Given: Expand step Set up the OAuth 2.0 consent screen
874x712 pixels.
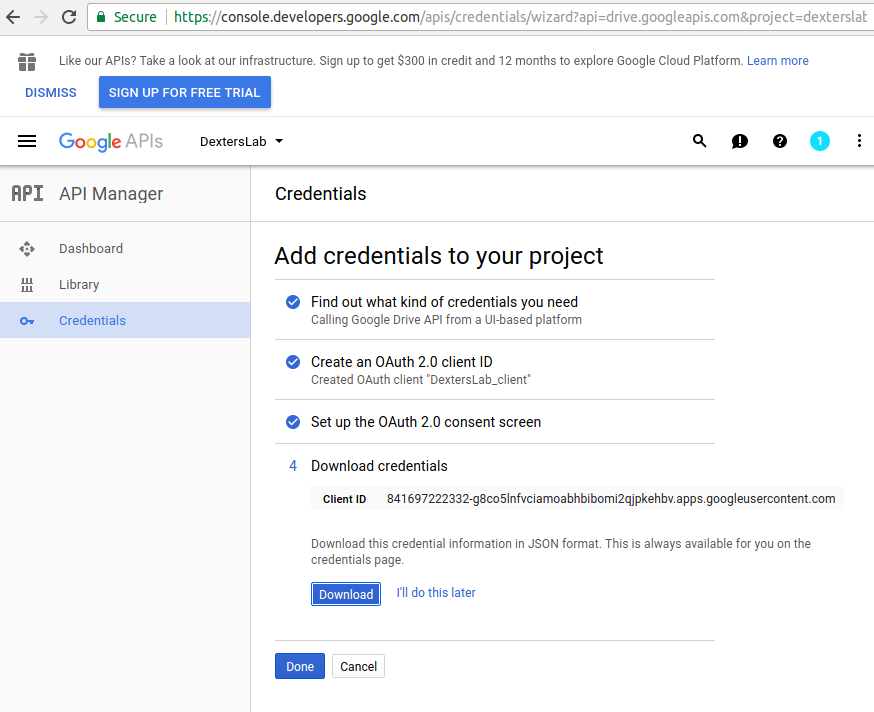Looking at the screenshot, I should pyautogui.click(x=426, y=422).
